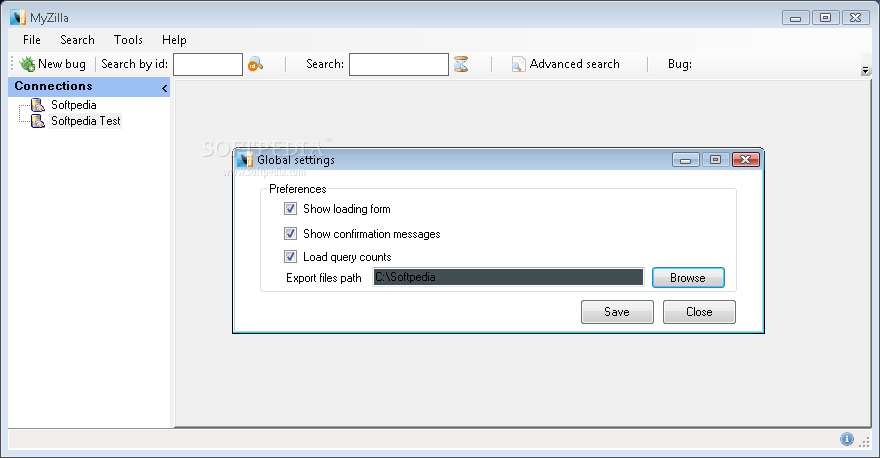Screen dimensions: 880x458
Task: Open the Tools menu
Action: coord(128,40)
